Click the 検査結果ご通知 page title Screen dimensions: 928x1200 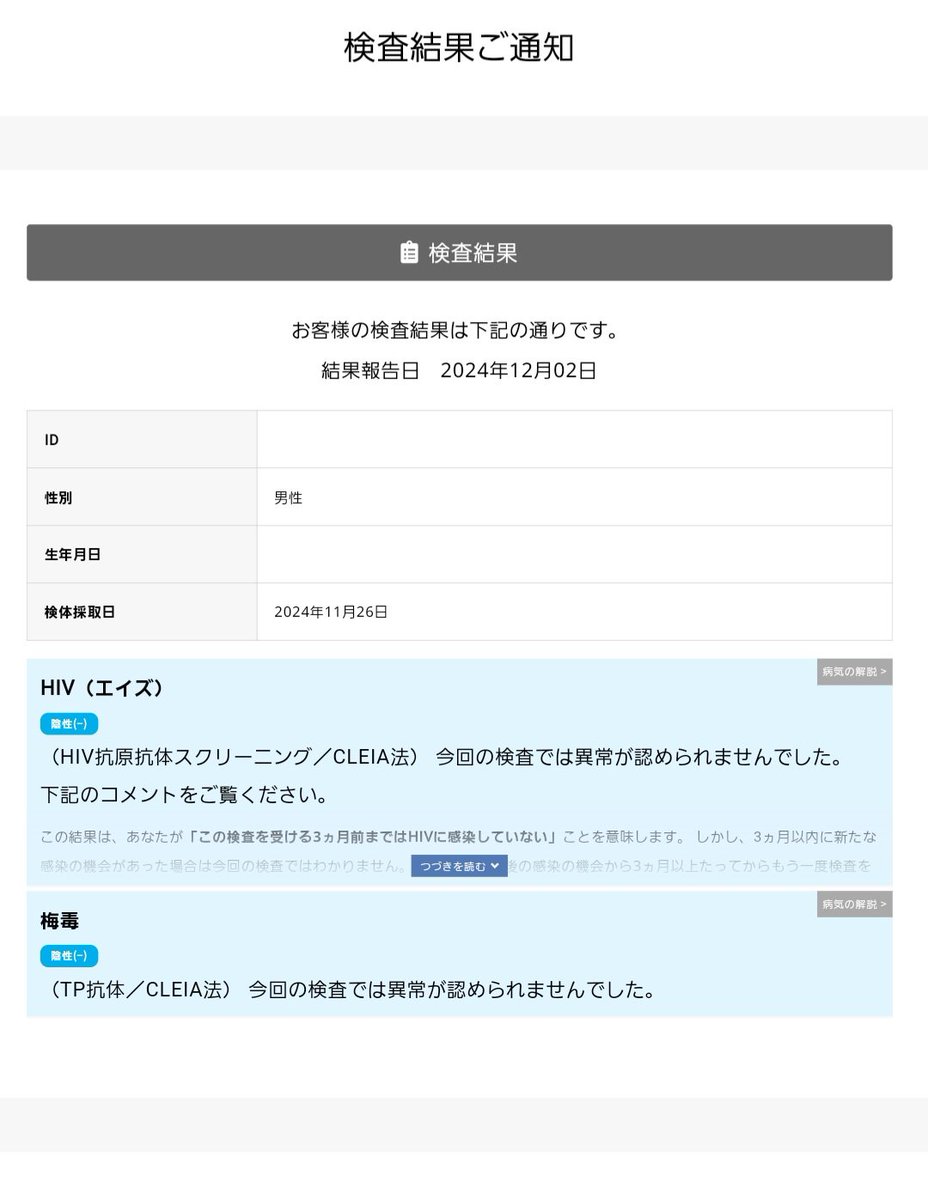click(x=459, y=47)
